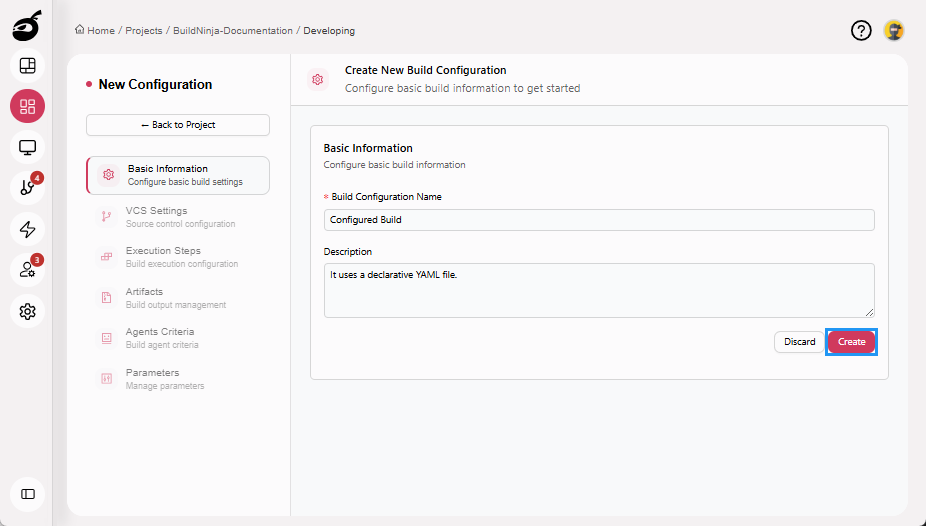Focus the Build Configuration Name field
Screen dimensions: 926x526
pos(599,220)
